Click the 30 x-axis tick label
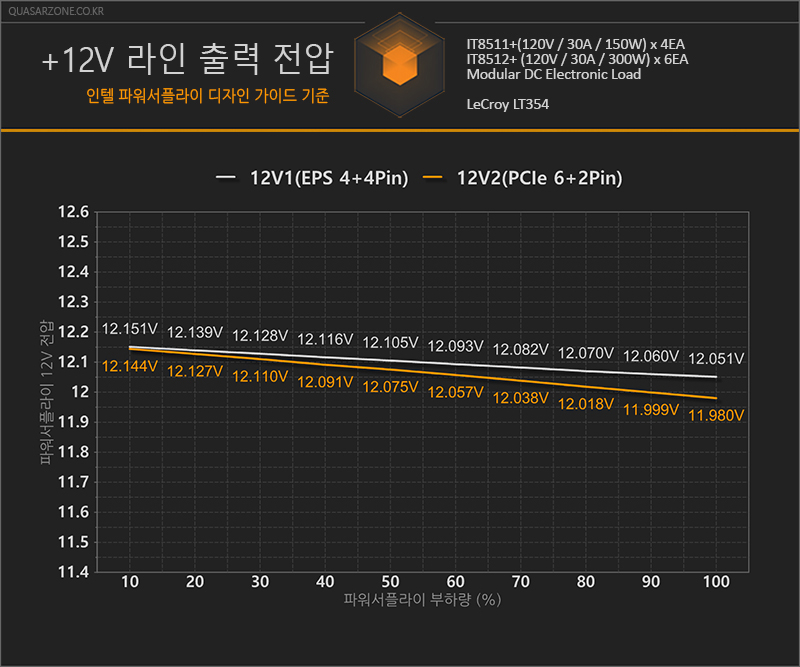Screen dimensions: 800x667 click(x=260, y=582)
